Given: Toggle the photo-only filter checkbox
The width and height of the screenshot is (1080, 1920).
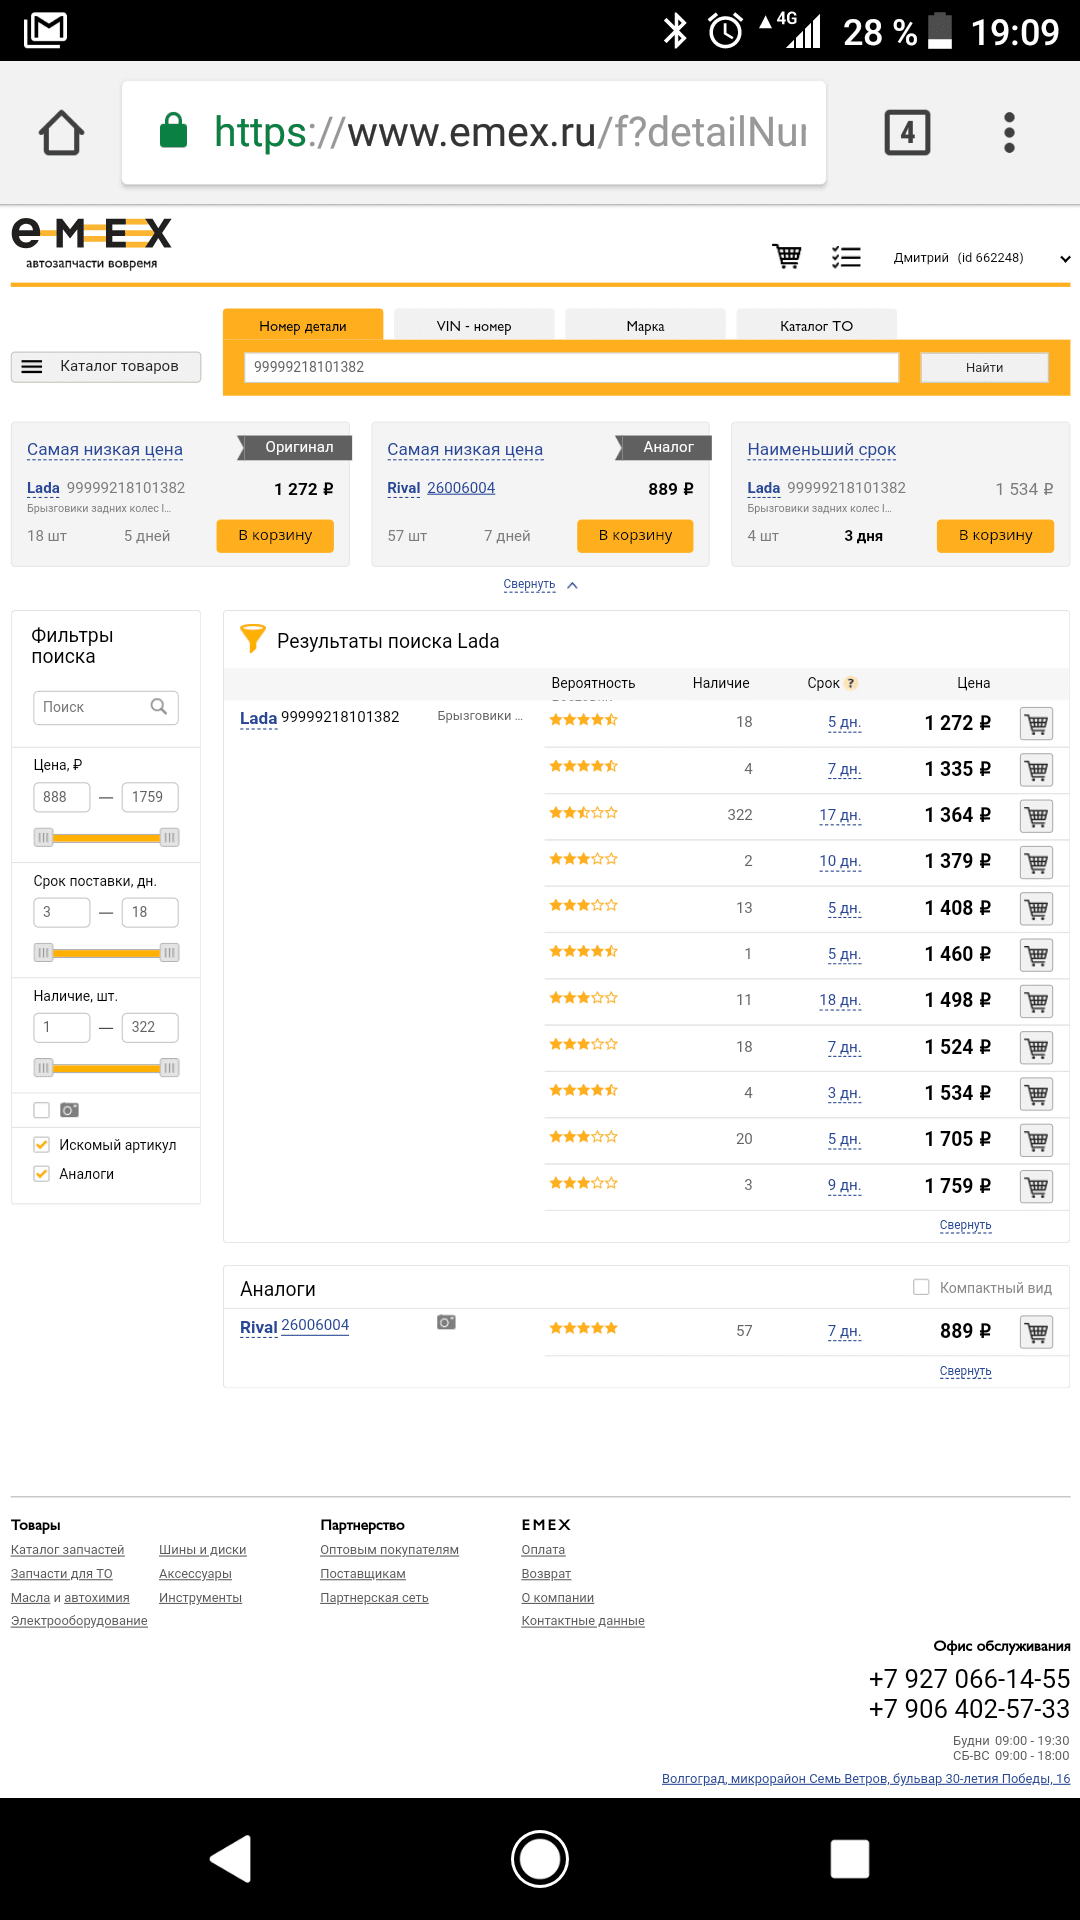Looking at the screenshot, I should click(x=42, y=1110).
